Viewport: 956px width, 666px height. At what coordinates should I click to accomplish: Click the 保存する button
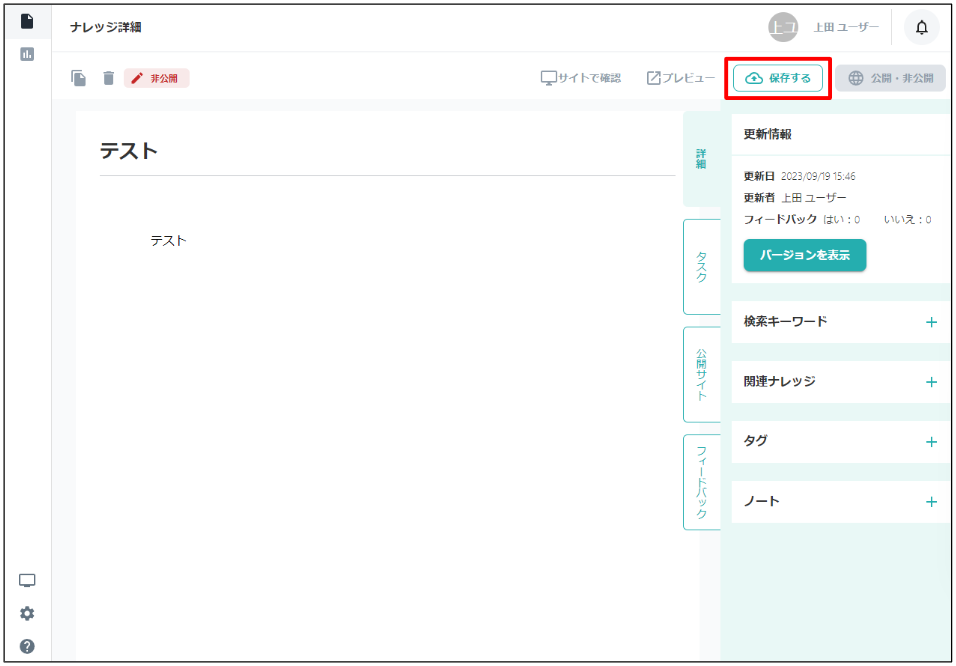tap(778, 78)
